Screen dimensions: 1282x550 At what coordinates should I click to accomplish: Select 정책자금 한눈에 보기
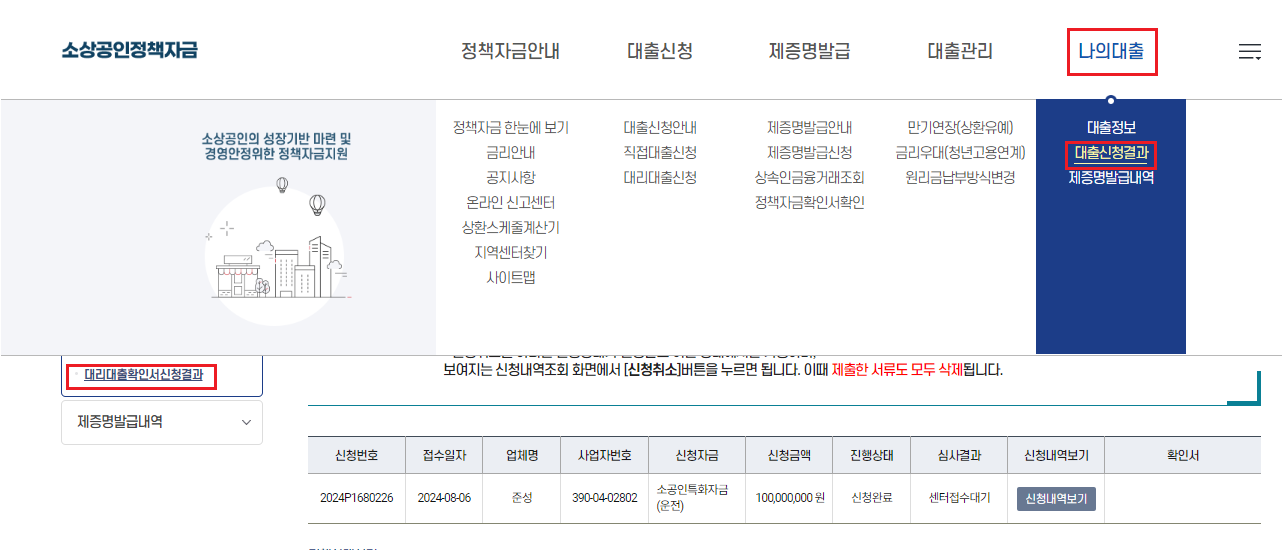(511, 128)
